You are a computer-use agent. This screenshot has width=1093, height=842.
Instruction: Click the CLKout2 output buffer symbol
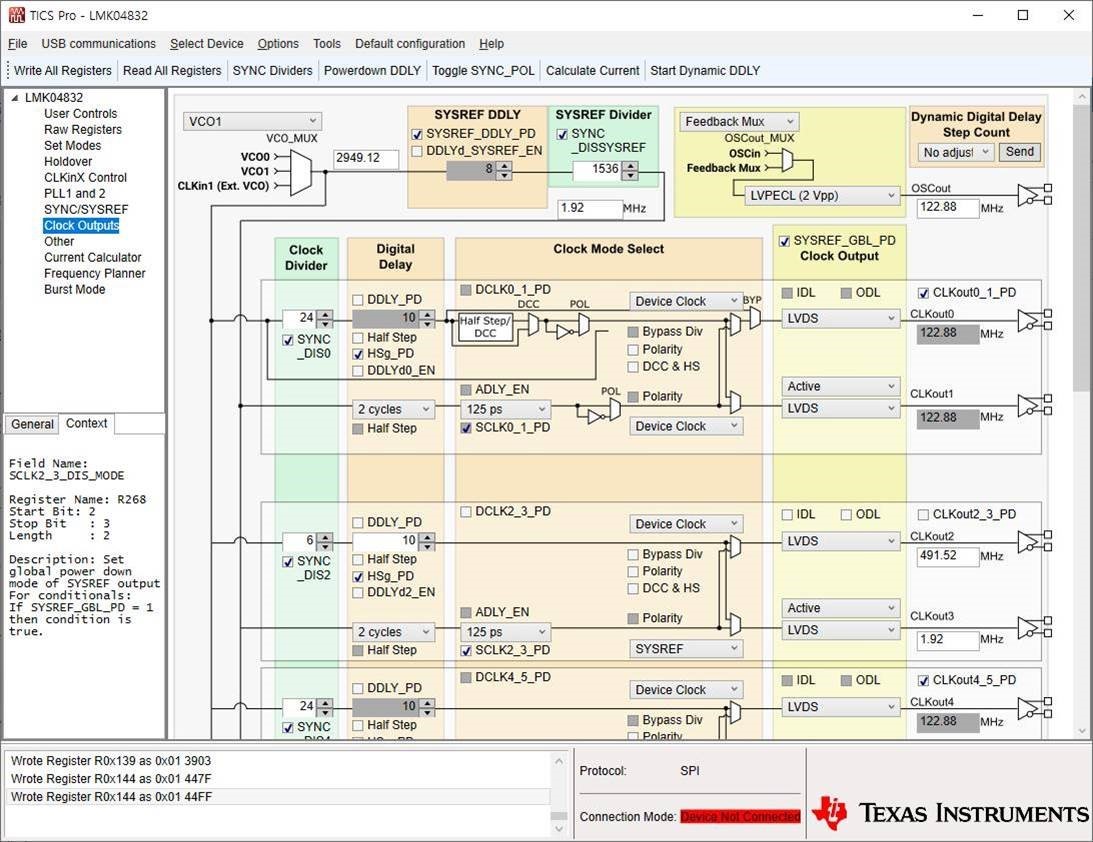click(x=1034, y=542)
